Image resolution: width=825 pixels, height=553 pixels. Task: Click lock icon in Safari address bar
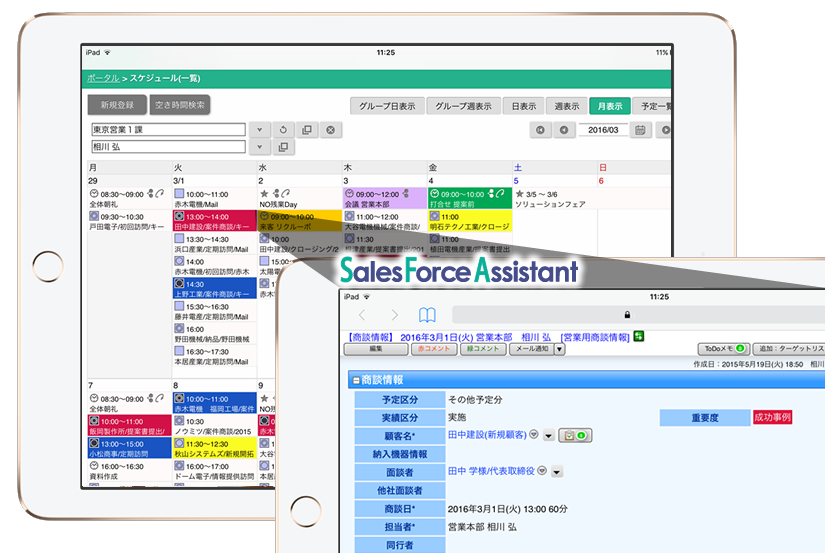point(627,315)
